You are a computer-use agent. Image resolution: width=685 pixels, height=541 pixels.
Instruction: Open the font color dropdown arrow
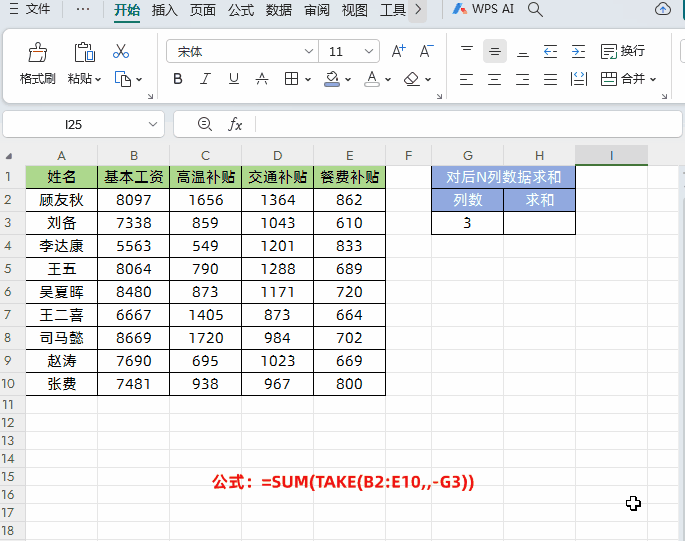click(x=387, y=80)
